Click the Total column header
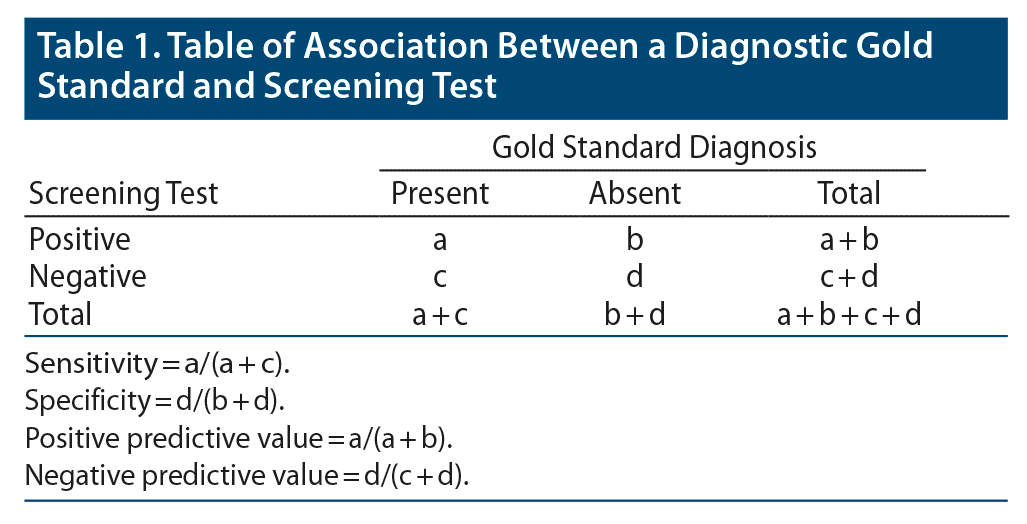Screen dimensions: 1027x524 849,192
